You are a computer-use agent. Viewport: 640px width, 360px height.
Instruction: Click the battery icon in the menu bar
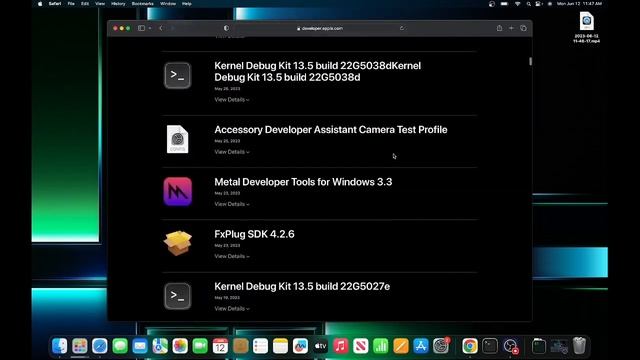coord(504,4)
